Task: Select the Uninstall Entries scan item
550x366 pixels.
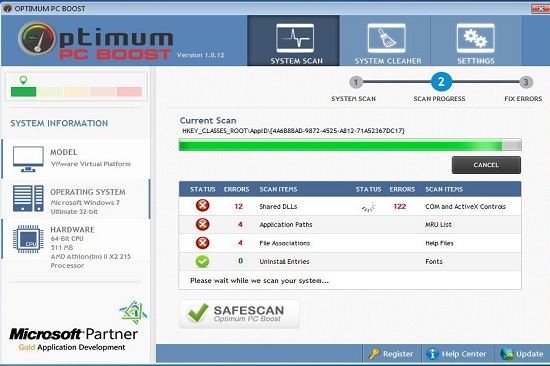Action: pyautogui.click(x=284, y=261)
